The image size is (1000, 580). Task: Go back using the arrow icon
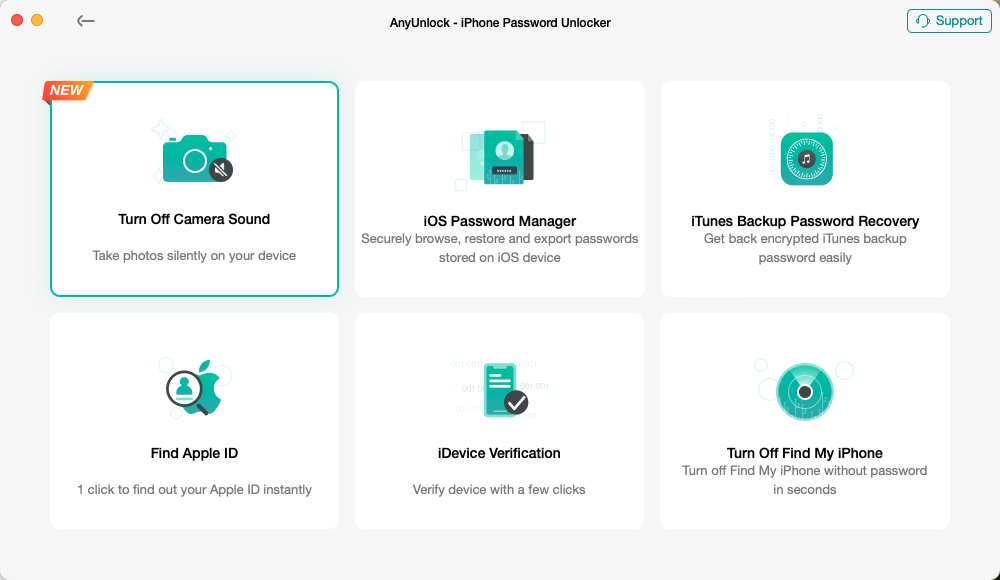[x=85, y=21]
